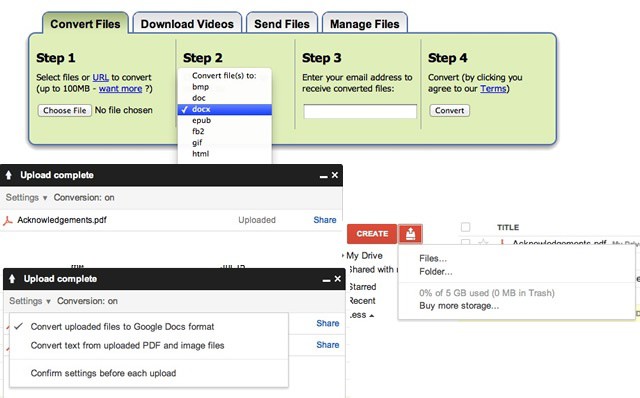
Task: Click the upload arrow icon in upper panel header
Action: pos(9,176)
